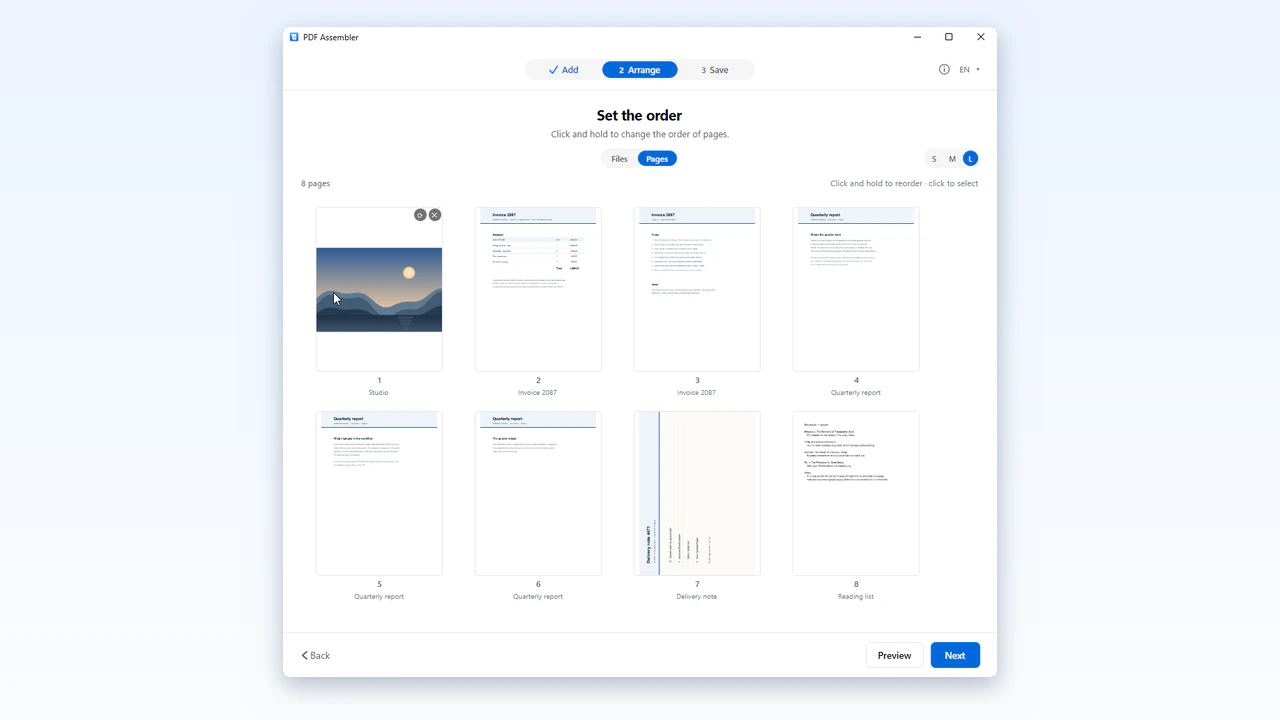Go to the Add step
The image size is (1280, 720).
564,70
